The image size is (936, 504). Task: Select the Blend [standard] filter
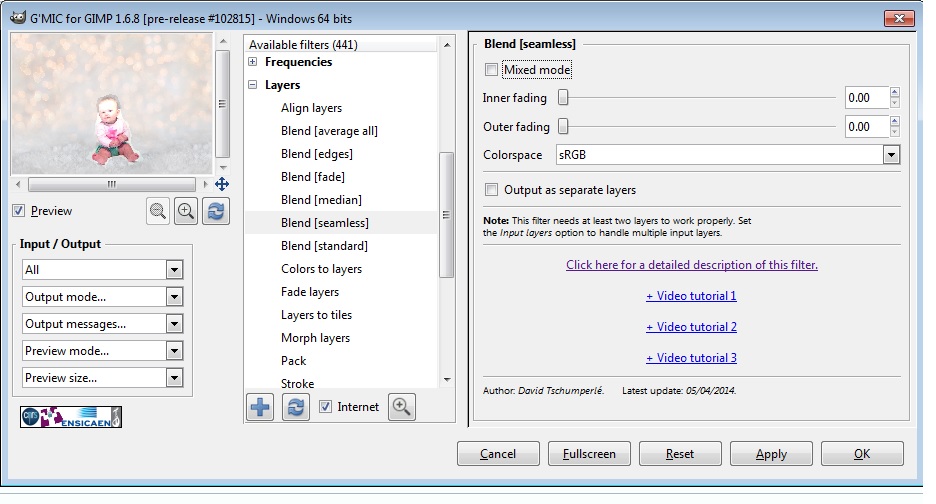click(x=324, y=246)
